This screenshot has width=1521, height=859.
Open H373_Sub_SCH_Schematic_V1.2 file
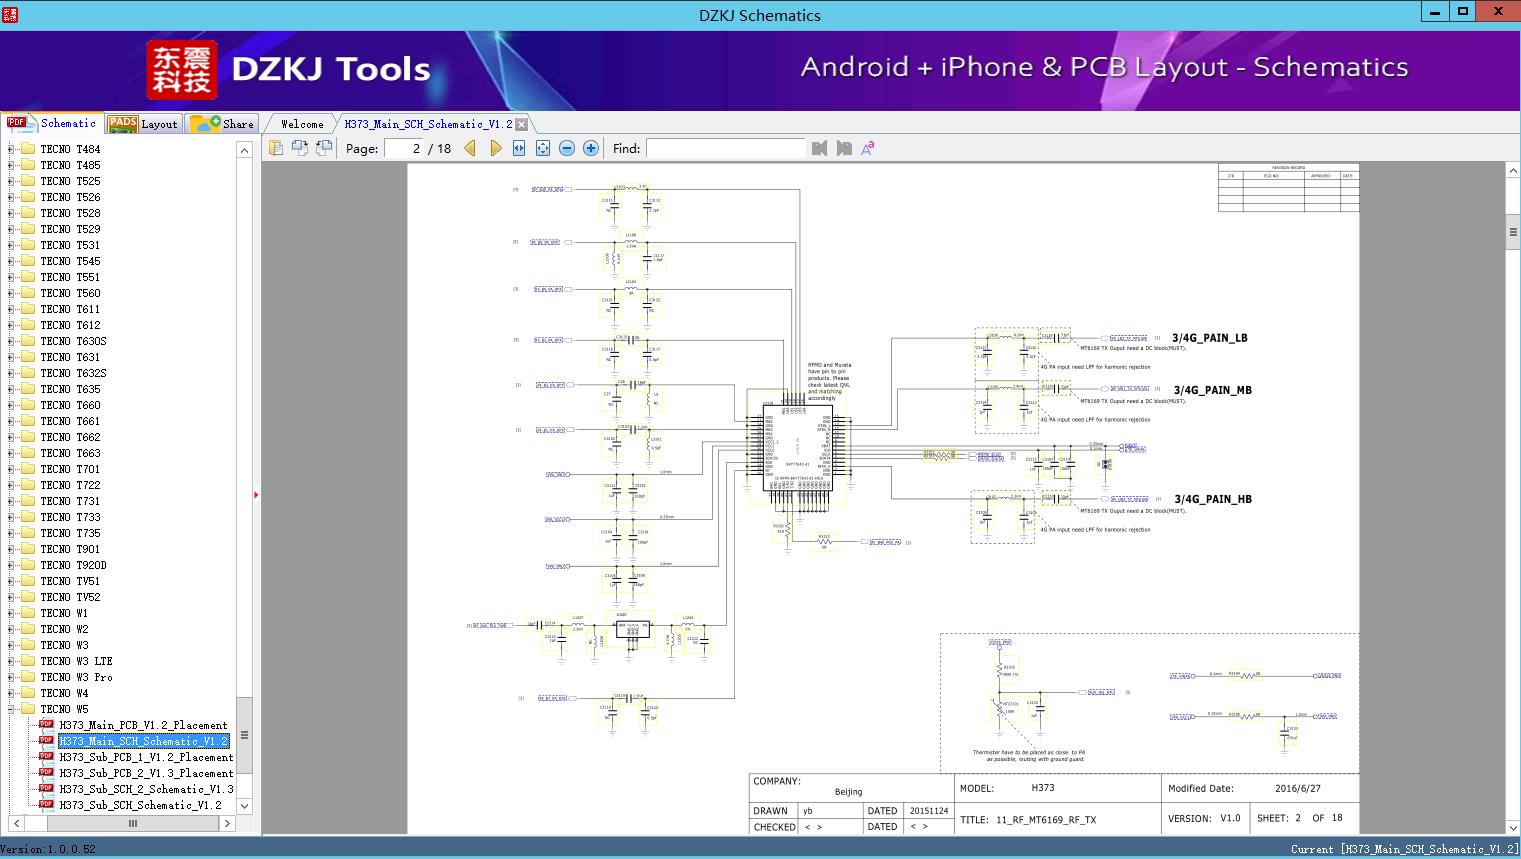[140, 805]
